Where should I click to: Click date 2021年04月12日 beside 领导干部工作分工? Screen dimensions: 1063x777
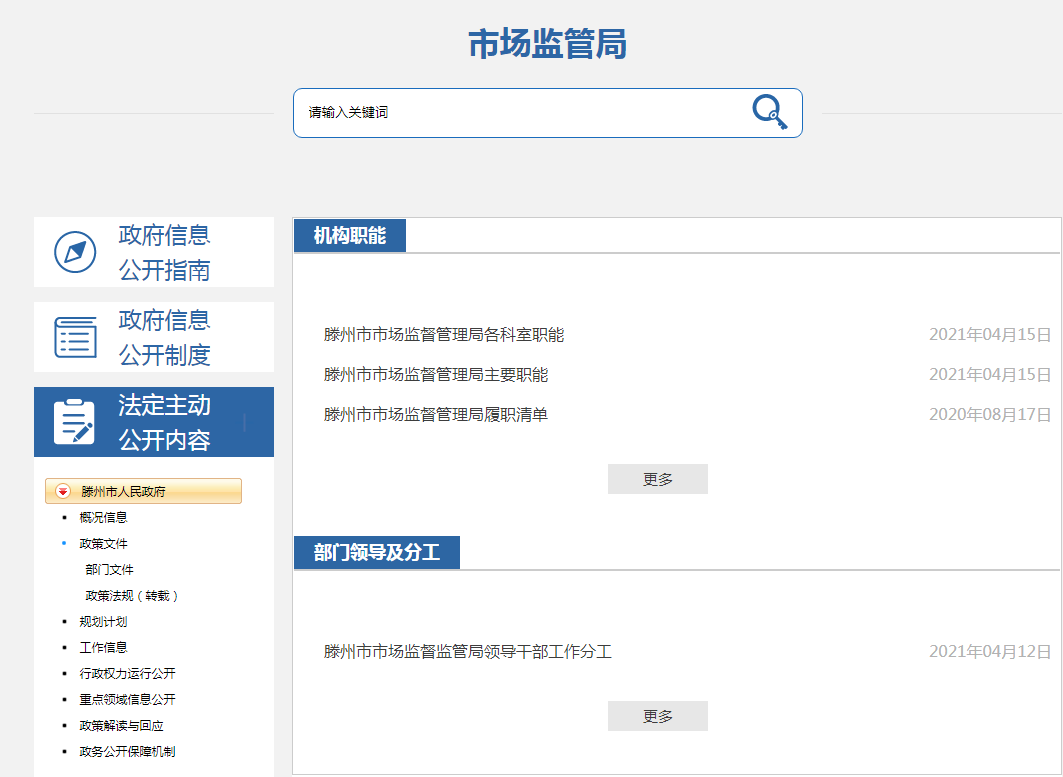[990, 652]
